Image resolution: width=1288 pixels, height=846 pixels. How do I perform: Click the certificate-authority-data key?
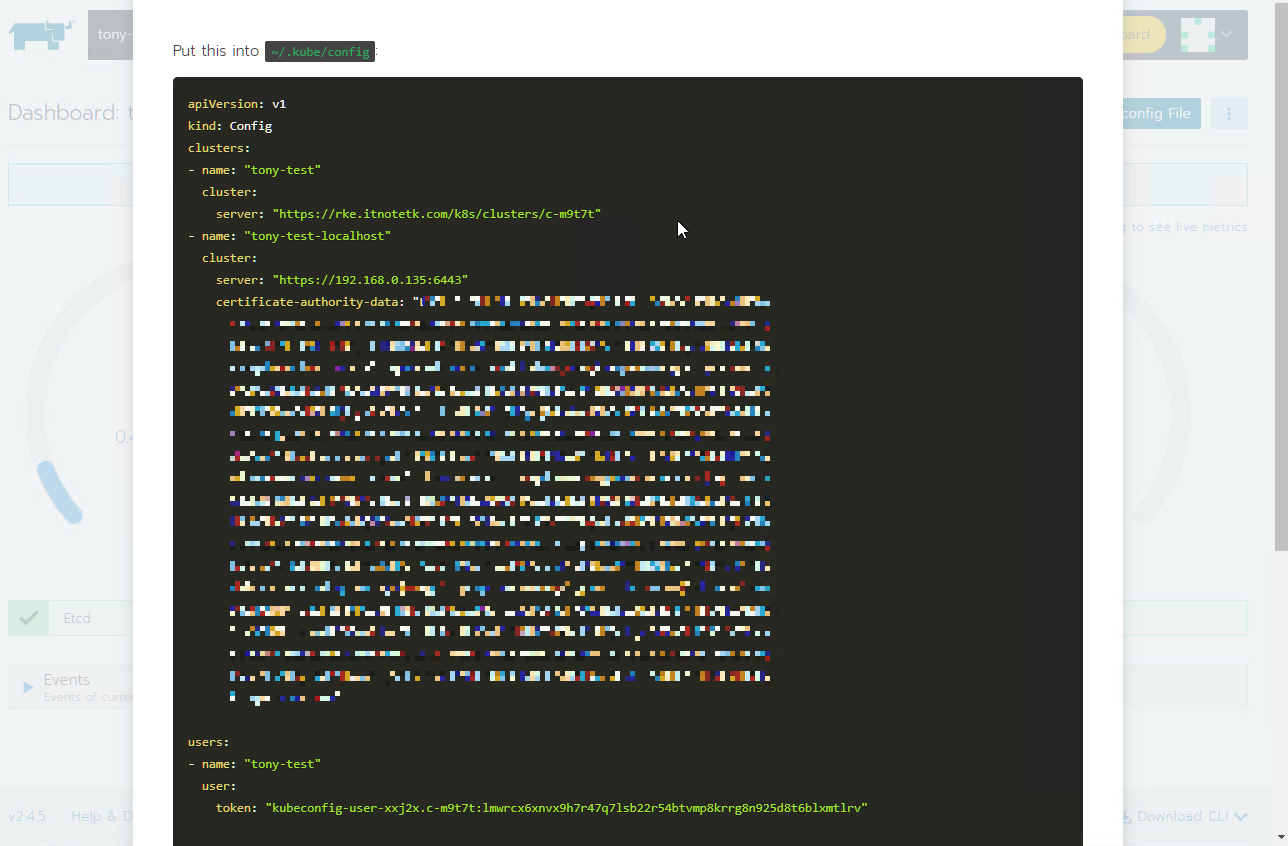coord(310,302)
